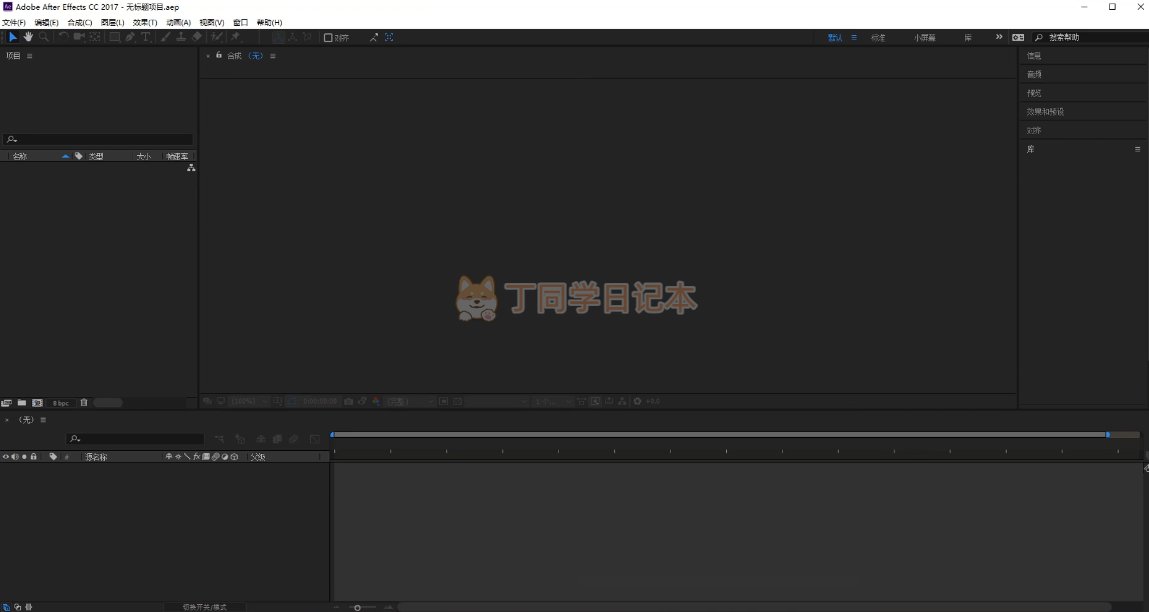
Task: Select the Pan Behind anchor point tool
Action: point(95,37)
